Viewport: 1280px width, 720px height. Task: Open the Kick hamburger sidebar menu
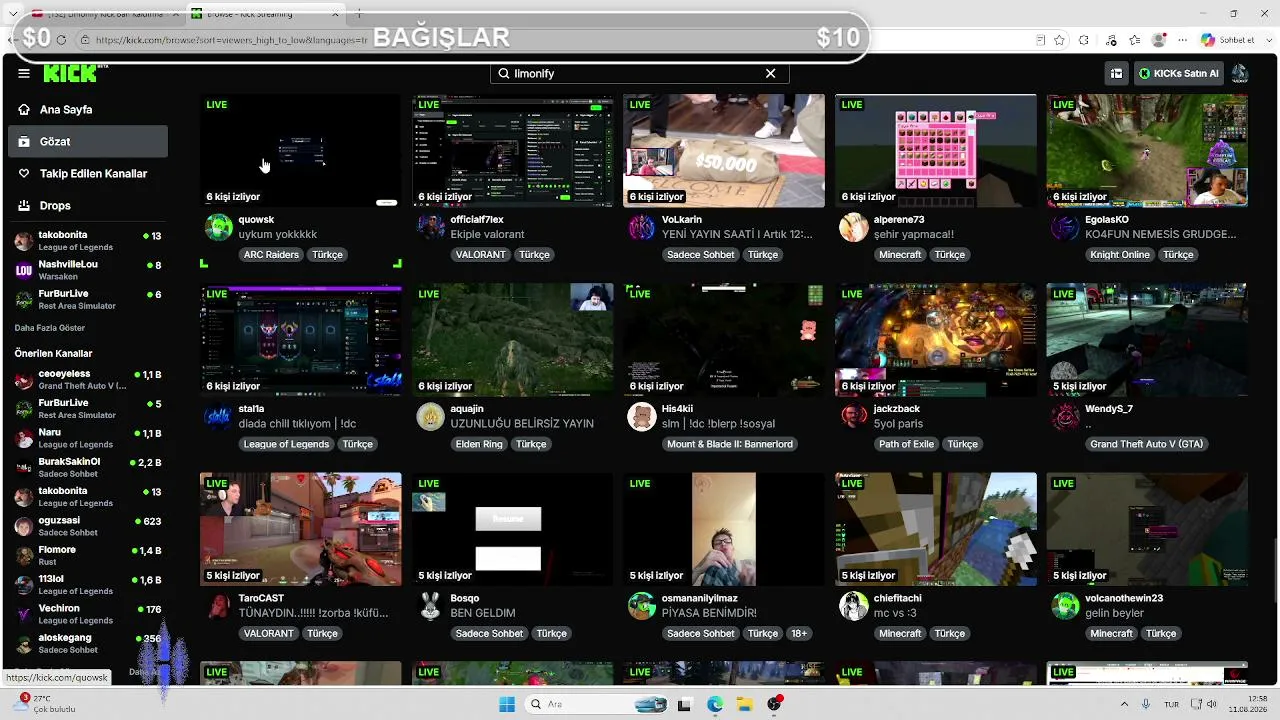click(24, 73)
